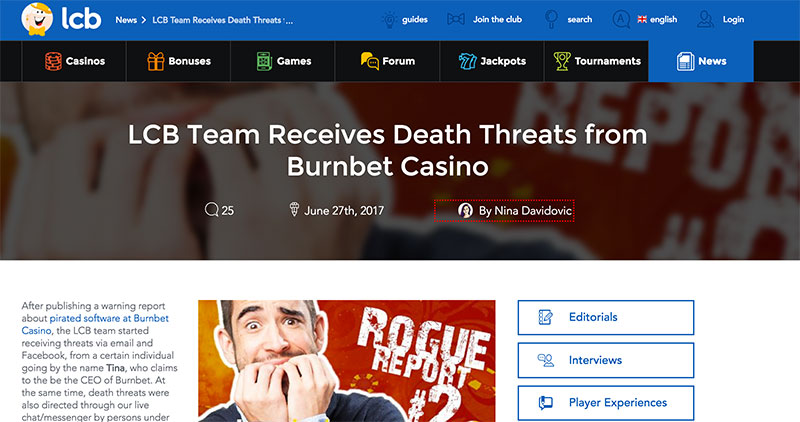
Task: Click the News newspaper icon
Action: pos(685,61)
